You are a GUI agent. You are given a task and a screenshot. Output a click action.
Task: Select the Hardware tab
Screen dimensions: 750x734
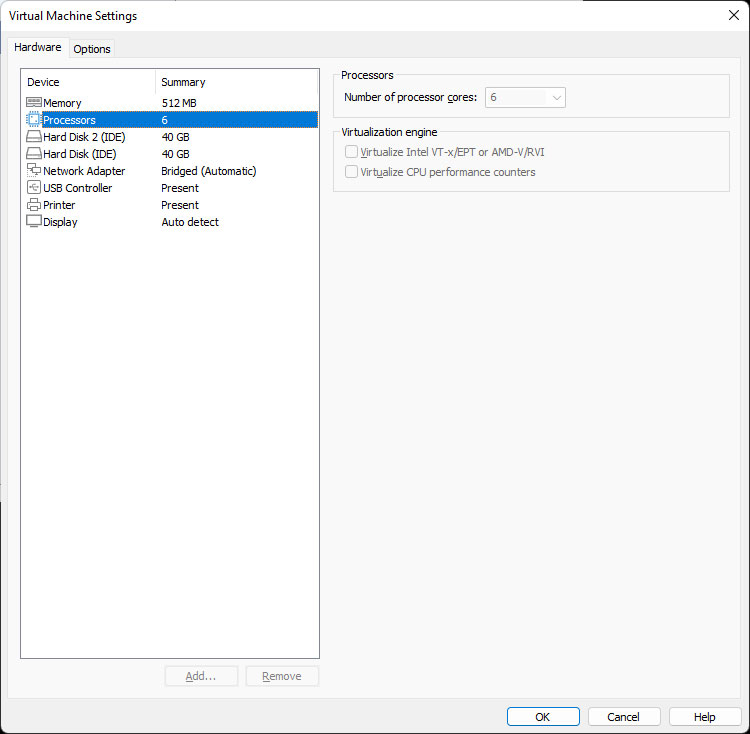[38, 48]
